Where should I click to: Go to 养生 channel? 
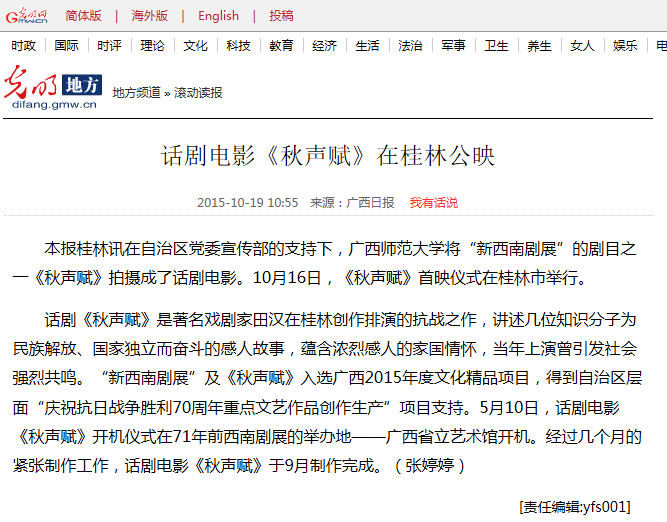tap(539, 45)
